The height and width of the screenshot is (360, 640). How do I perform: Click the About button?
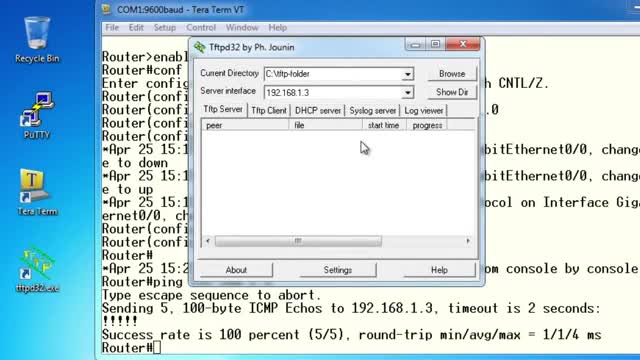(x=236, y=270)
